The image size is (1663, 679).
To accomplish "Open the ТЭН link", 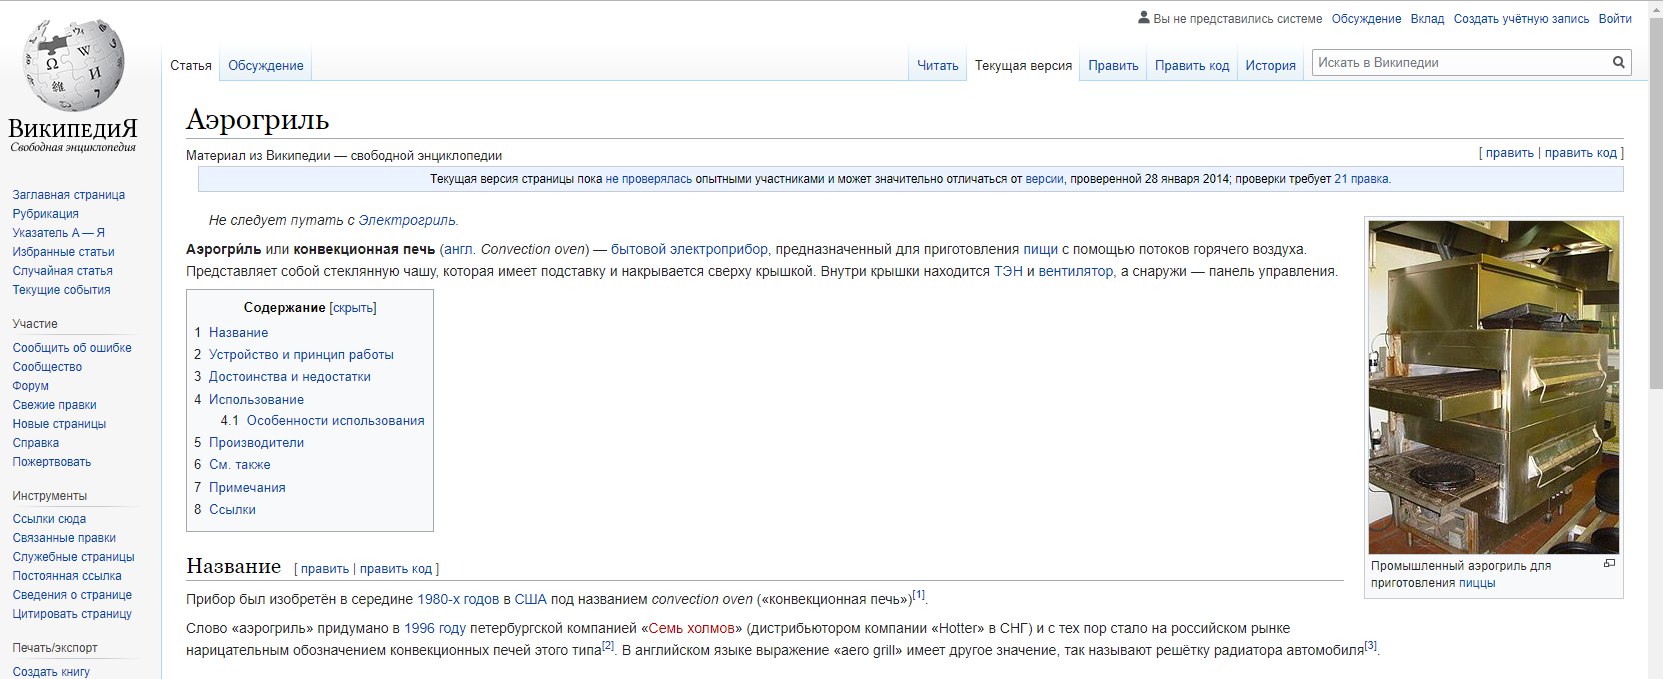I will pyautogui.click(x=1008, y=271).
